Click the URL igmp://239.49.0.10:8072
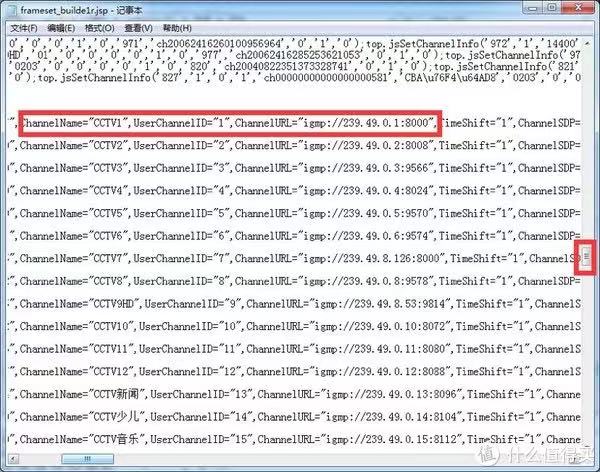The width and height of the screenshot is (600, 472). 380,327
